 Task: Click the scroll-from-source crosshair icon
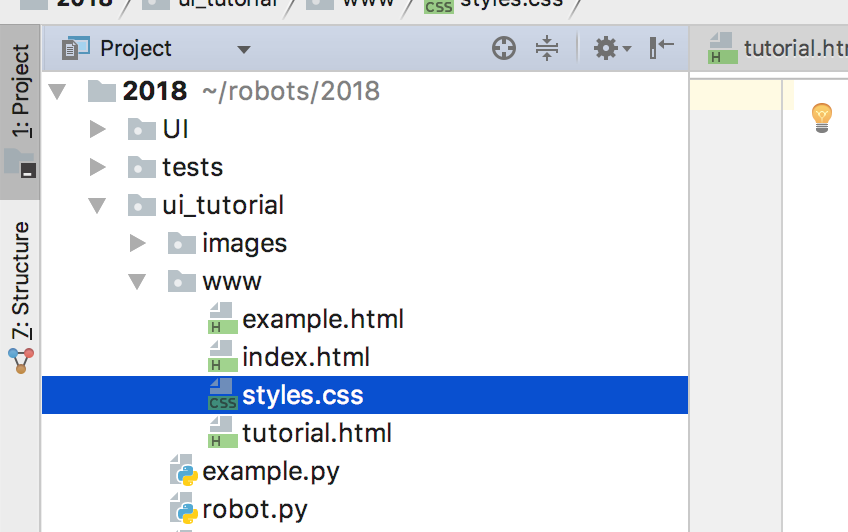click(x=504, y=48)
